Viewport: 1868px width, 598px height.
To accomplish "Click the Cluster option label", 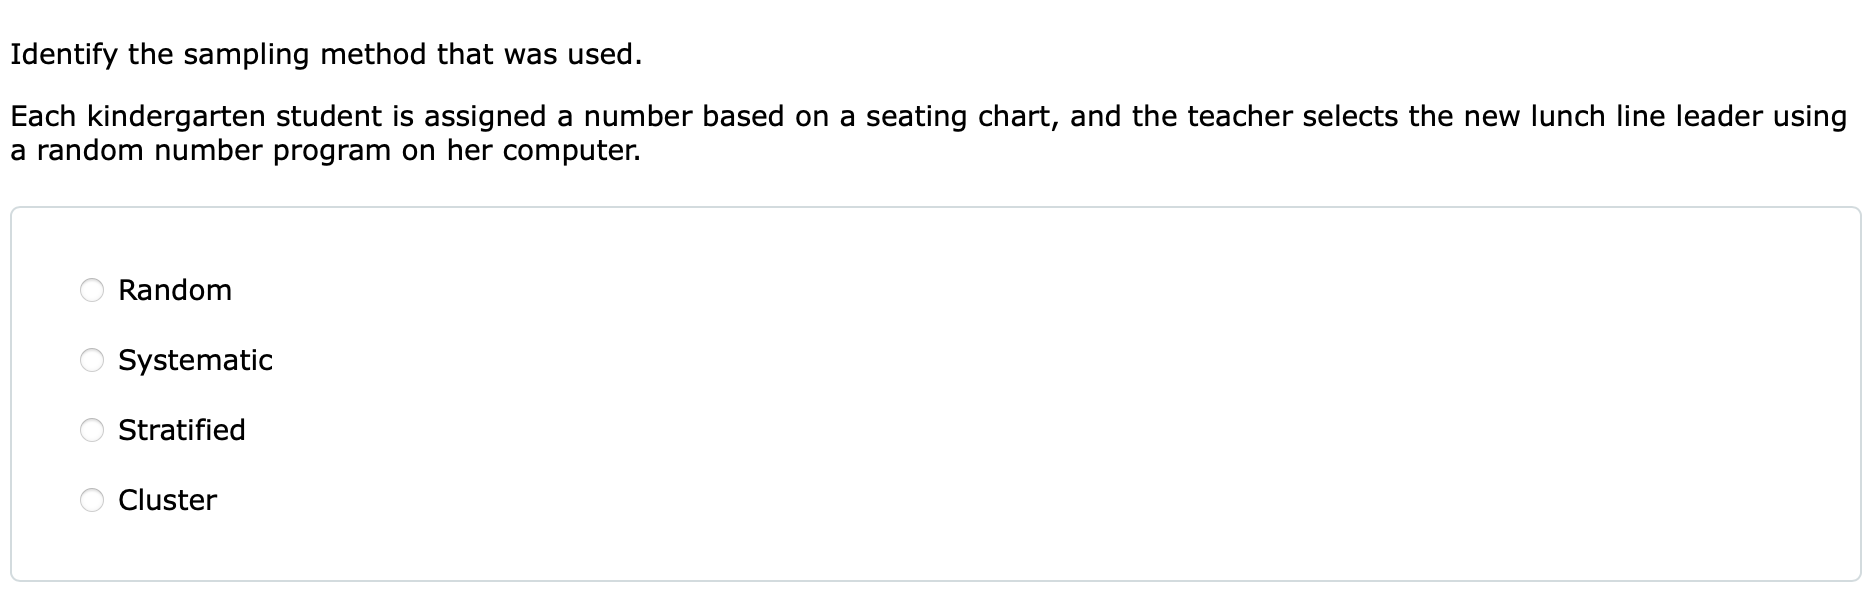I will click(x=168, y=501).
